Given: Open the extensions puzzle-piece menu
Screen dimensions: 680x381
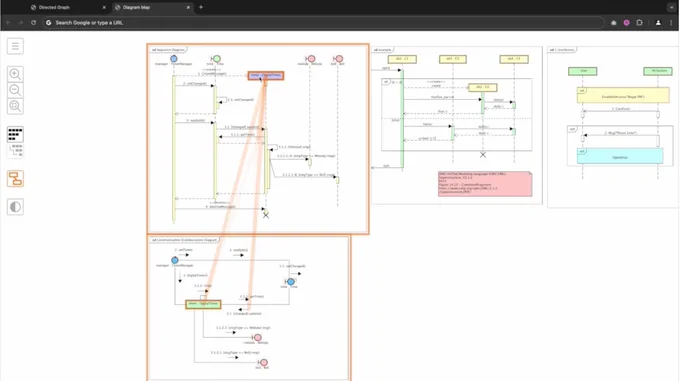Looking at the screenshot, I should [x=640, y=23].
